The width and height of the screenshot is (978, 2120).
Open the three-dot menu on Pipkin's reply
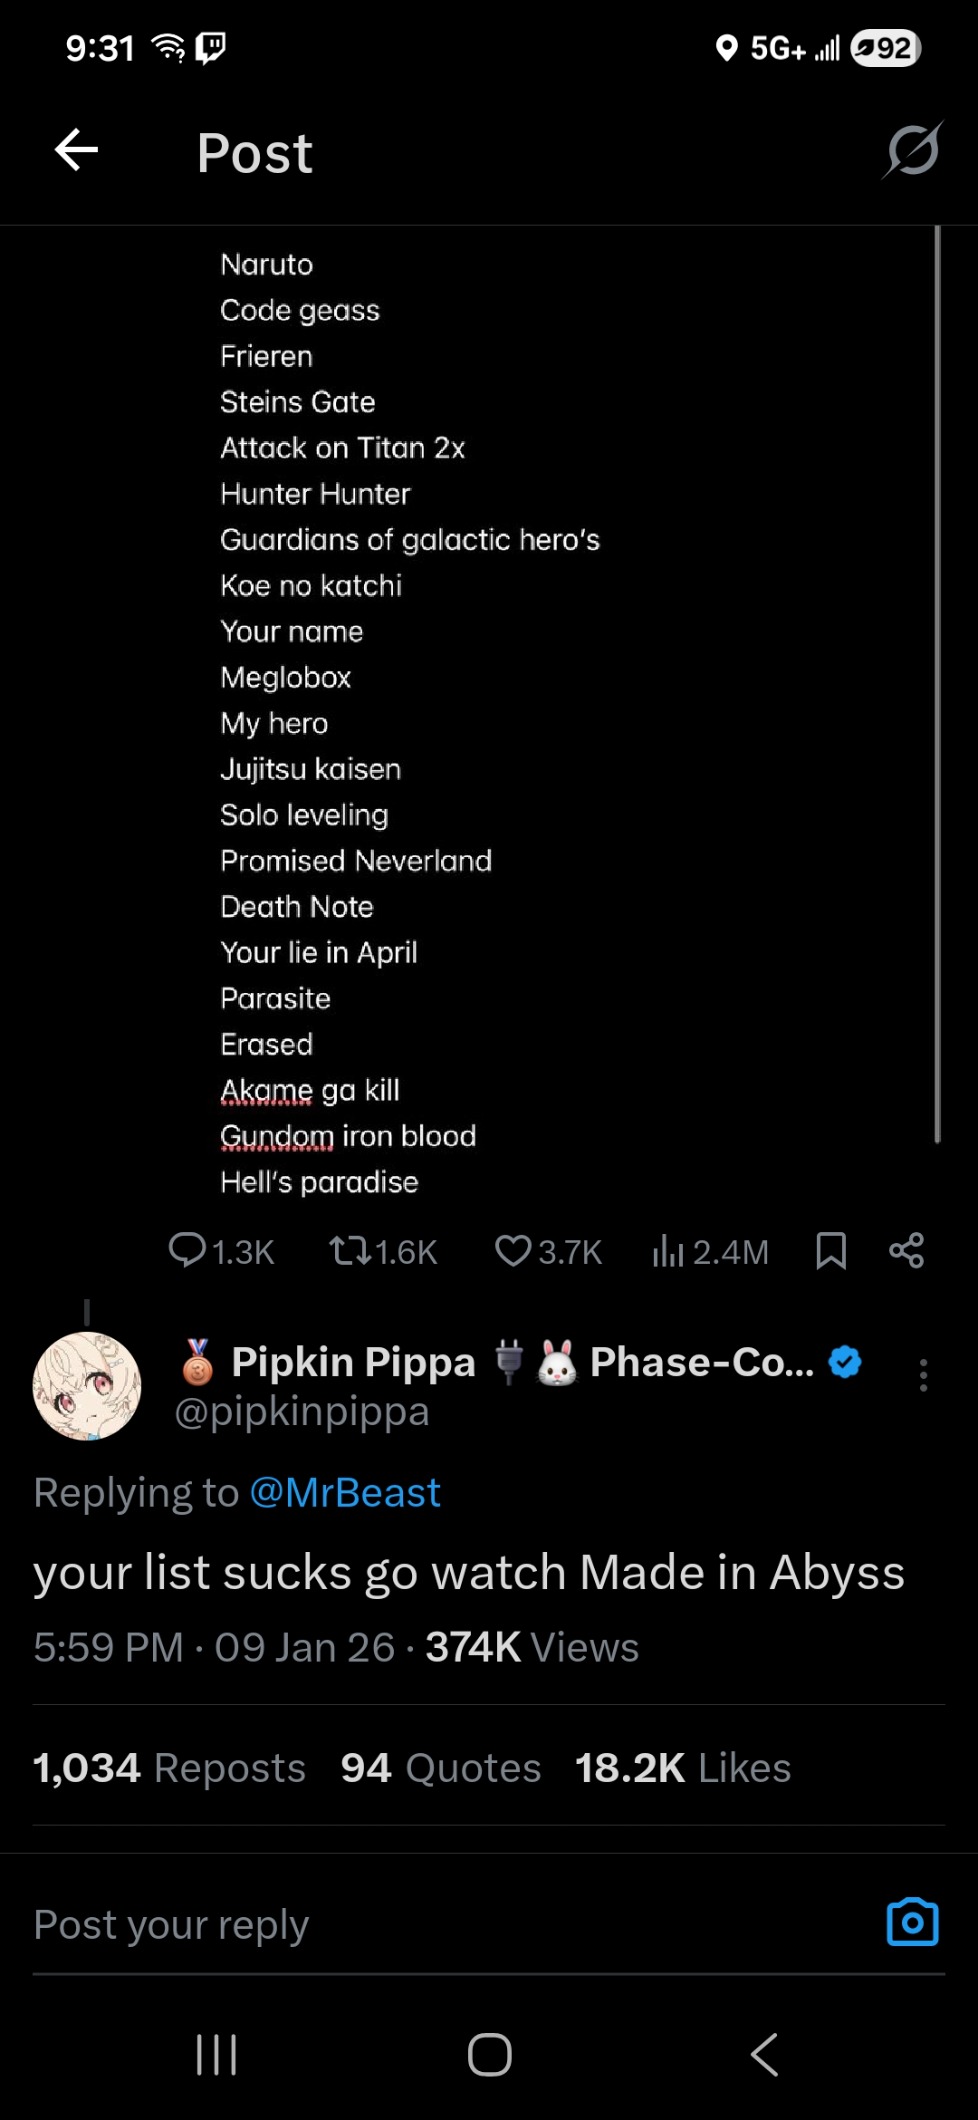tap(923, 1375)
